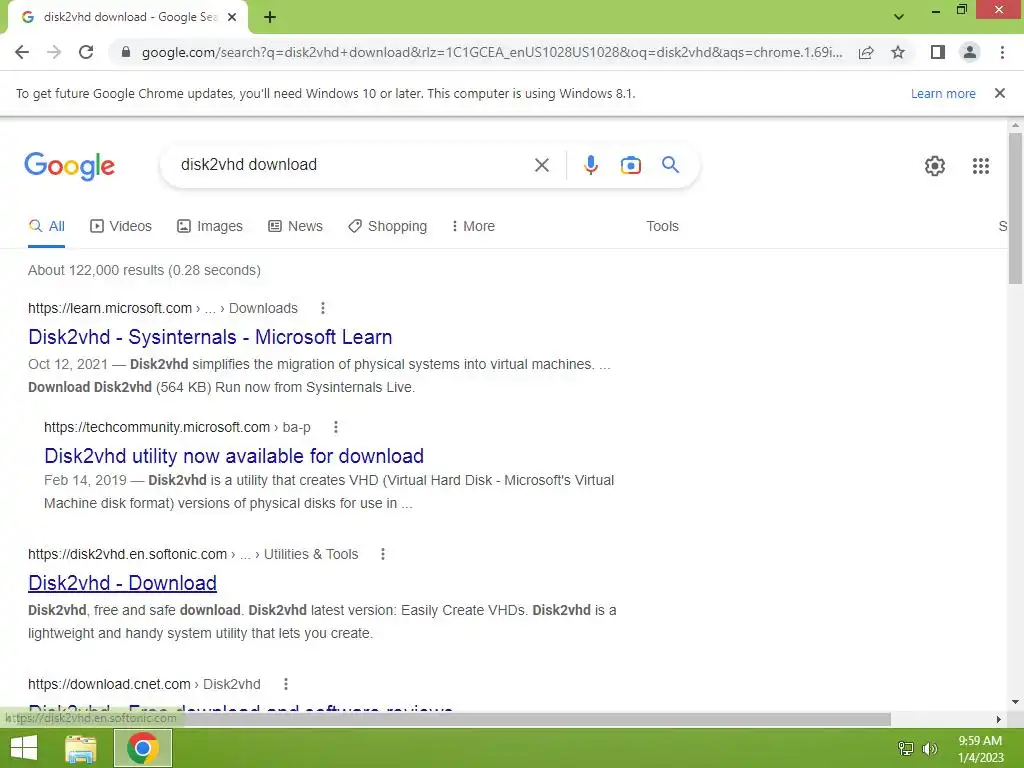Expand the More search categories menu
Viewport: 1024px width, 768px height.
473,227
